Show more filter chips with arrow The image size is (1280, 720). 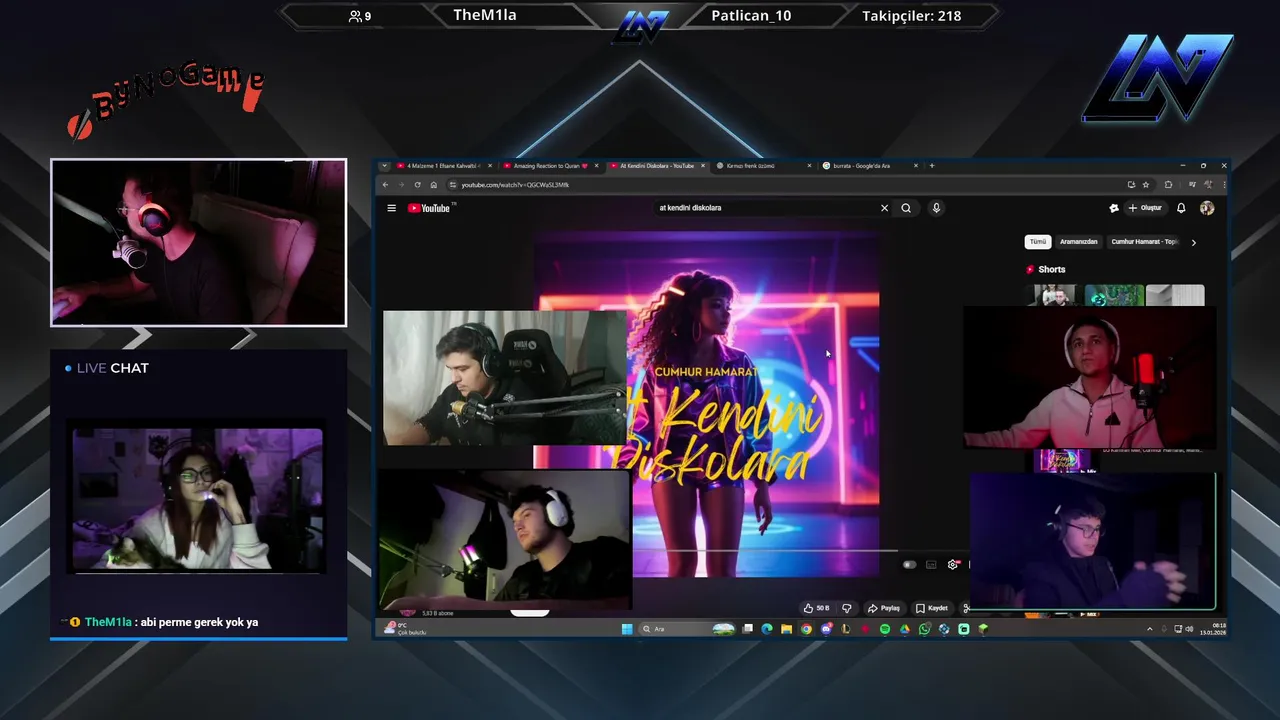tap(1193, 242)
